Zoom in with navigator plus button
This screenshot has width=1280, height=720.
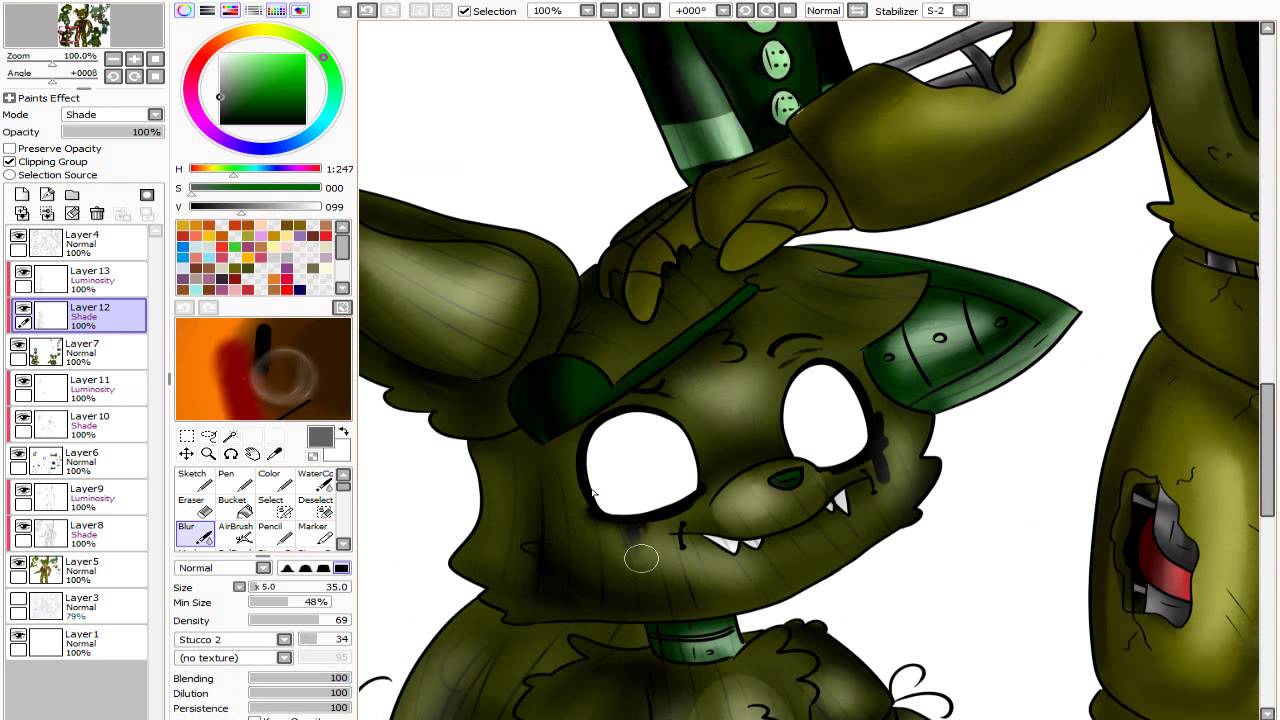pos(134,59)
